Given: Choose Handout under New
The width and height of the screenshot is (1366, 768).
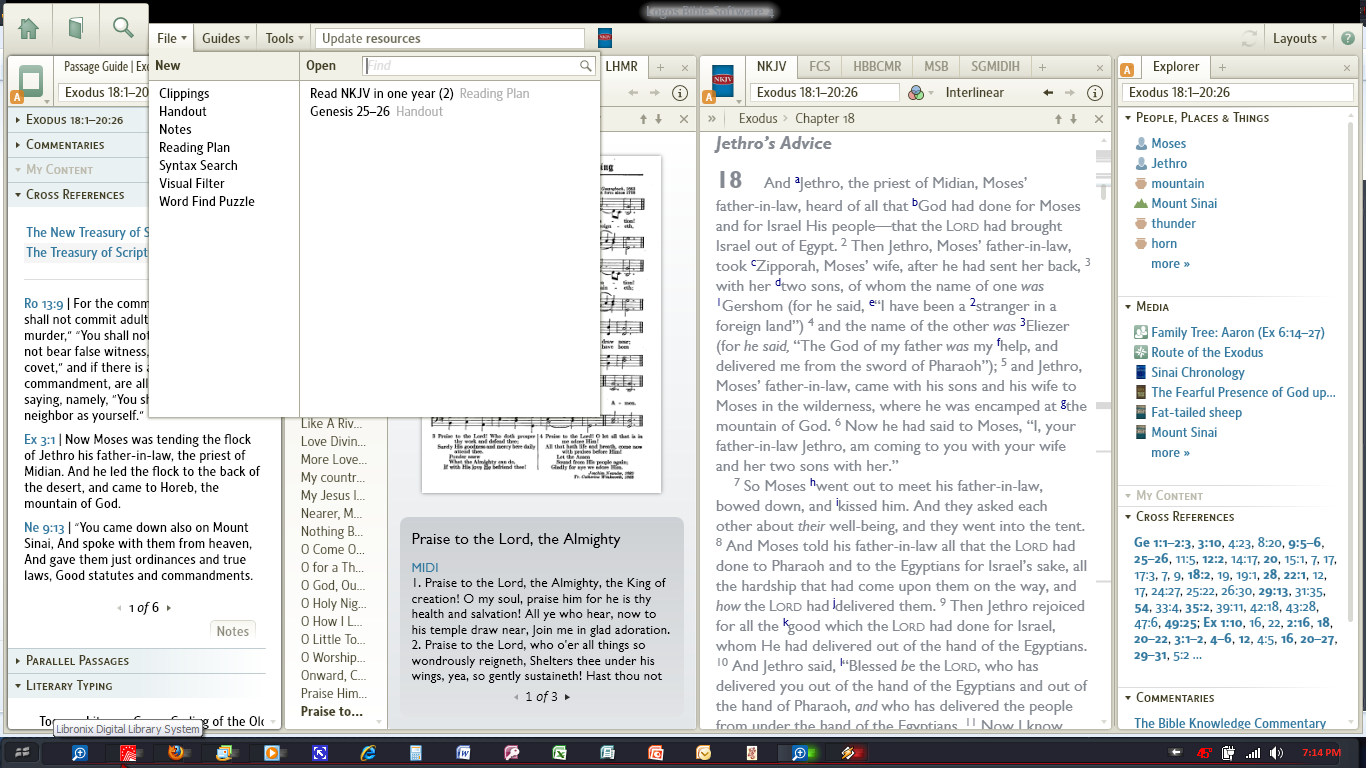Looking at the screenshot, I should tap(183, 111).
